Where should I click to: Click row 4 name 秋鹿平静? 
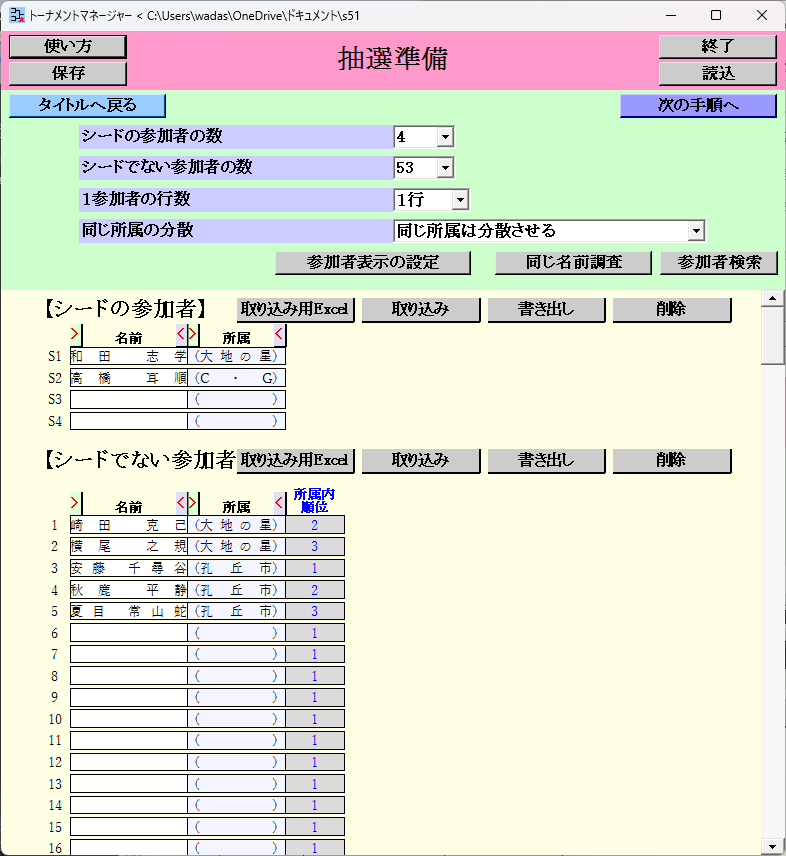pyautogui.click(x=129, y=590)
